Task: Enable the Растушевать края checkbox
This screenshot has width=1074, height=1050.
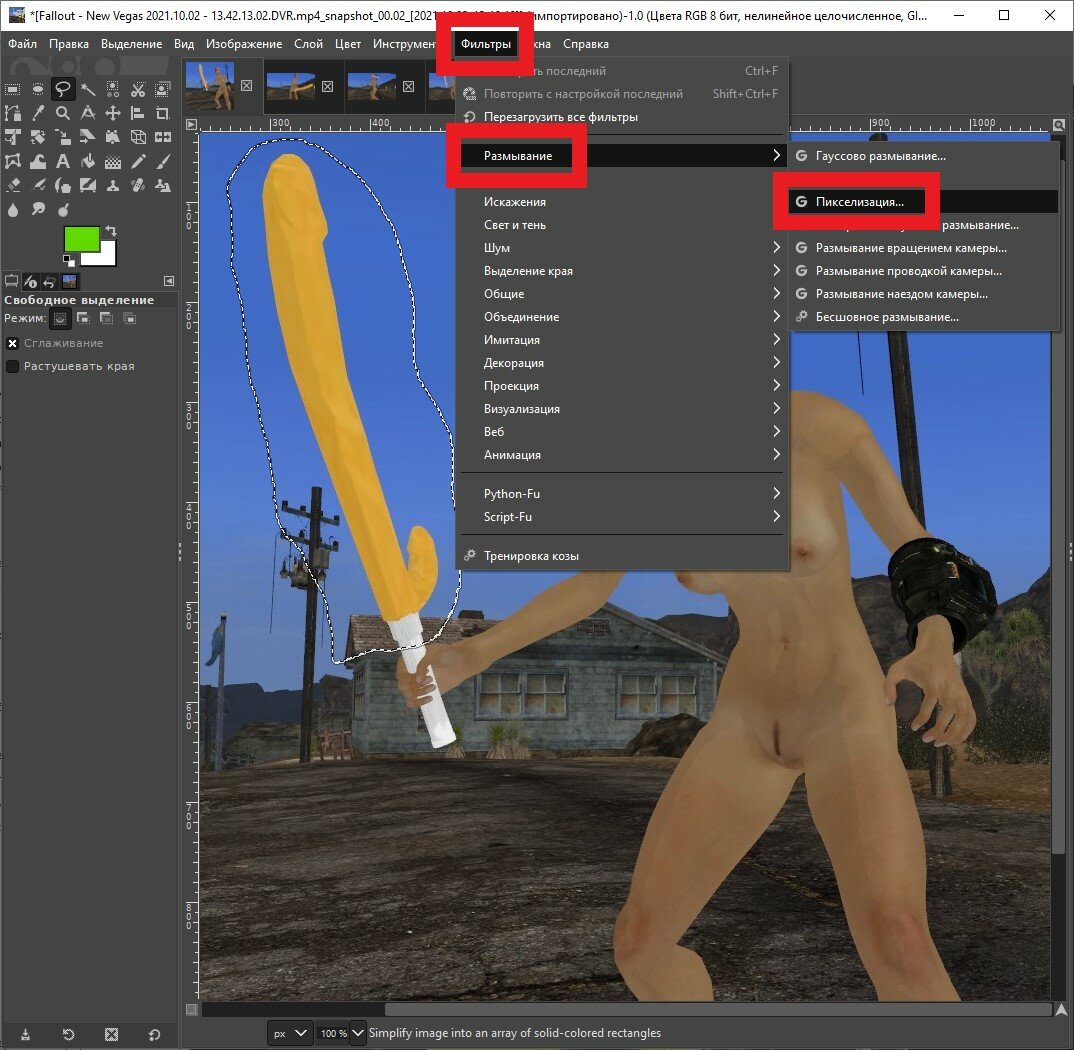Action: coord(13,366)
